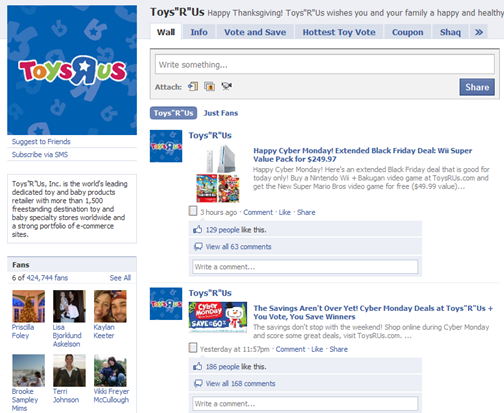Click Subscribe via SMS link

coord(40,154)
